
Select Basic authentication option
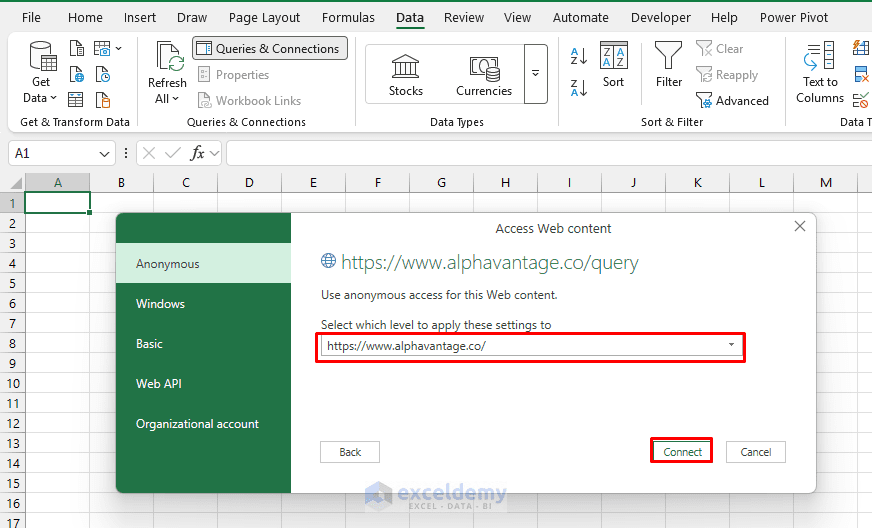pyautogui.click(x=204, y=344)
